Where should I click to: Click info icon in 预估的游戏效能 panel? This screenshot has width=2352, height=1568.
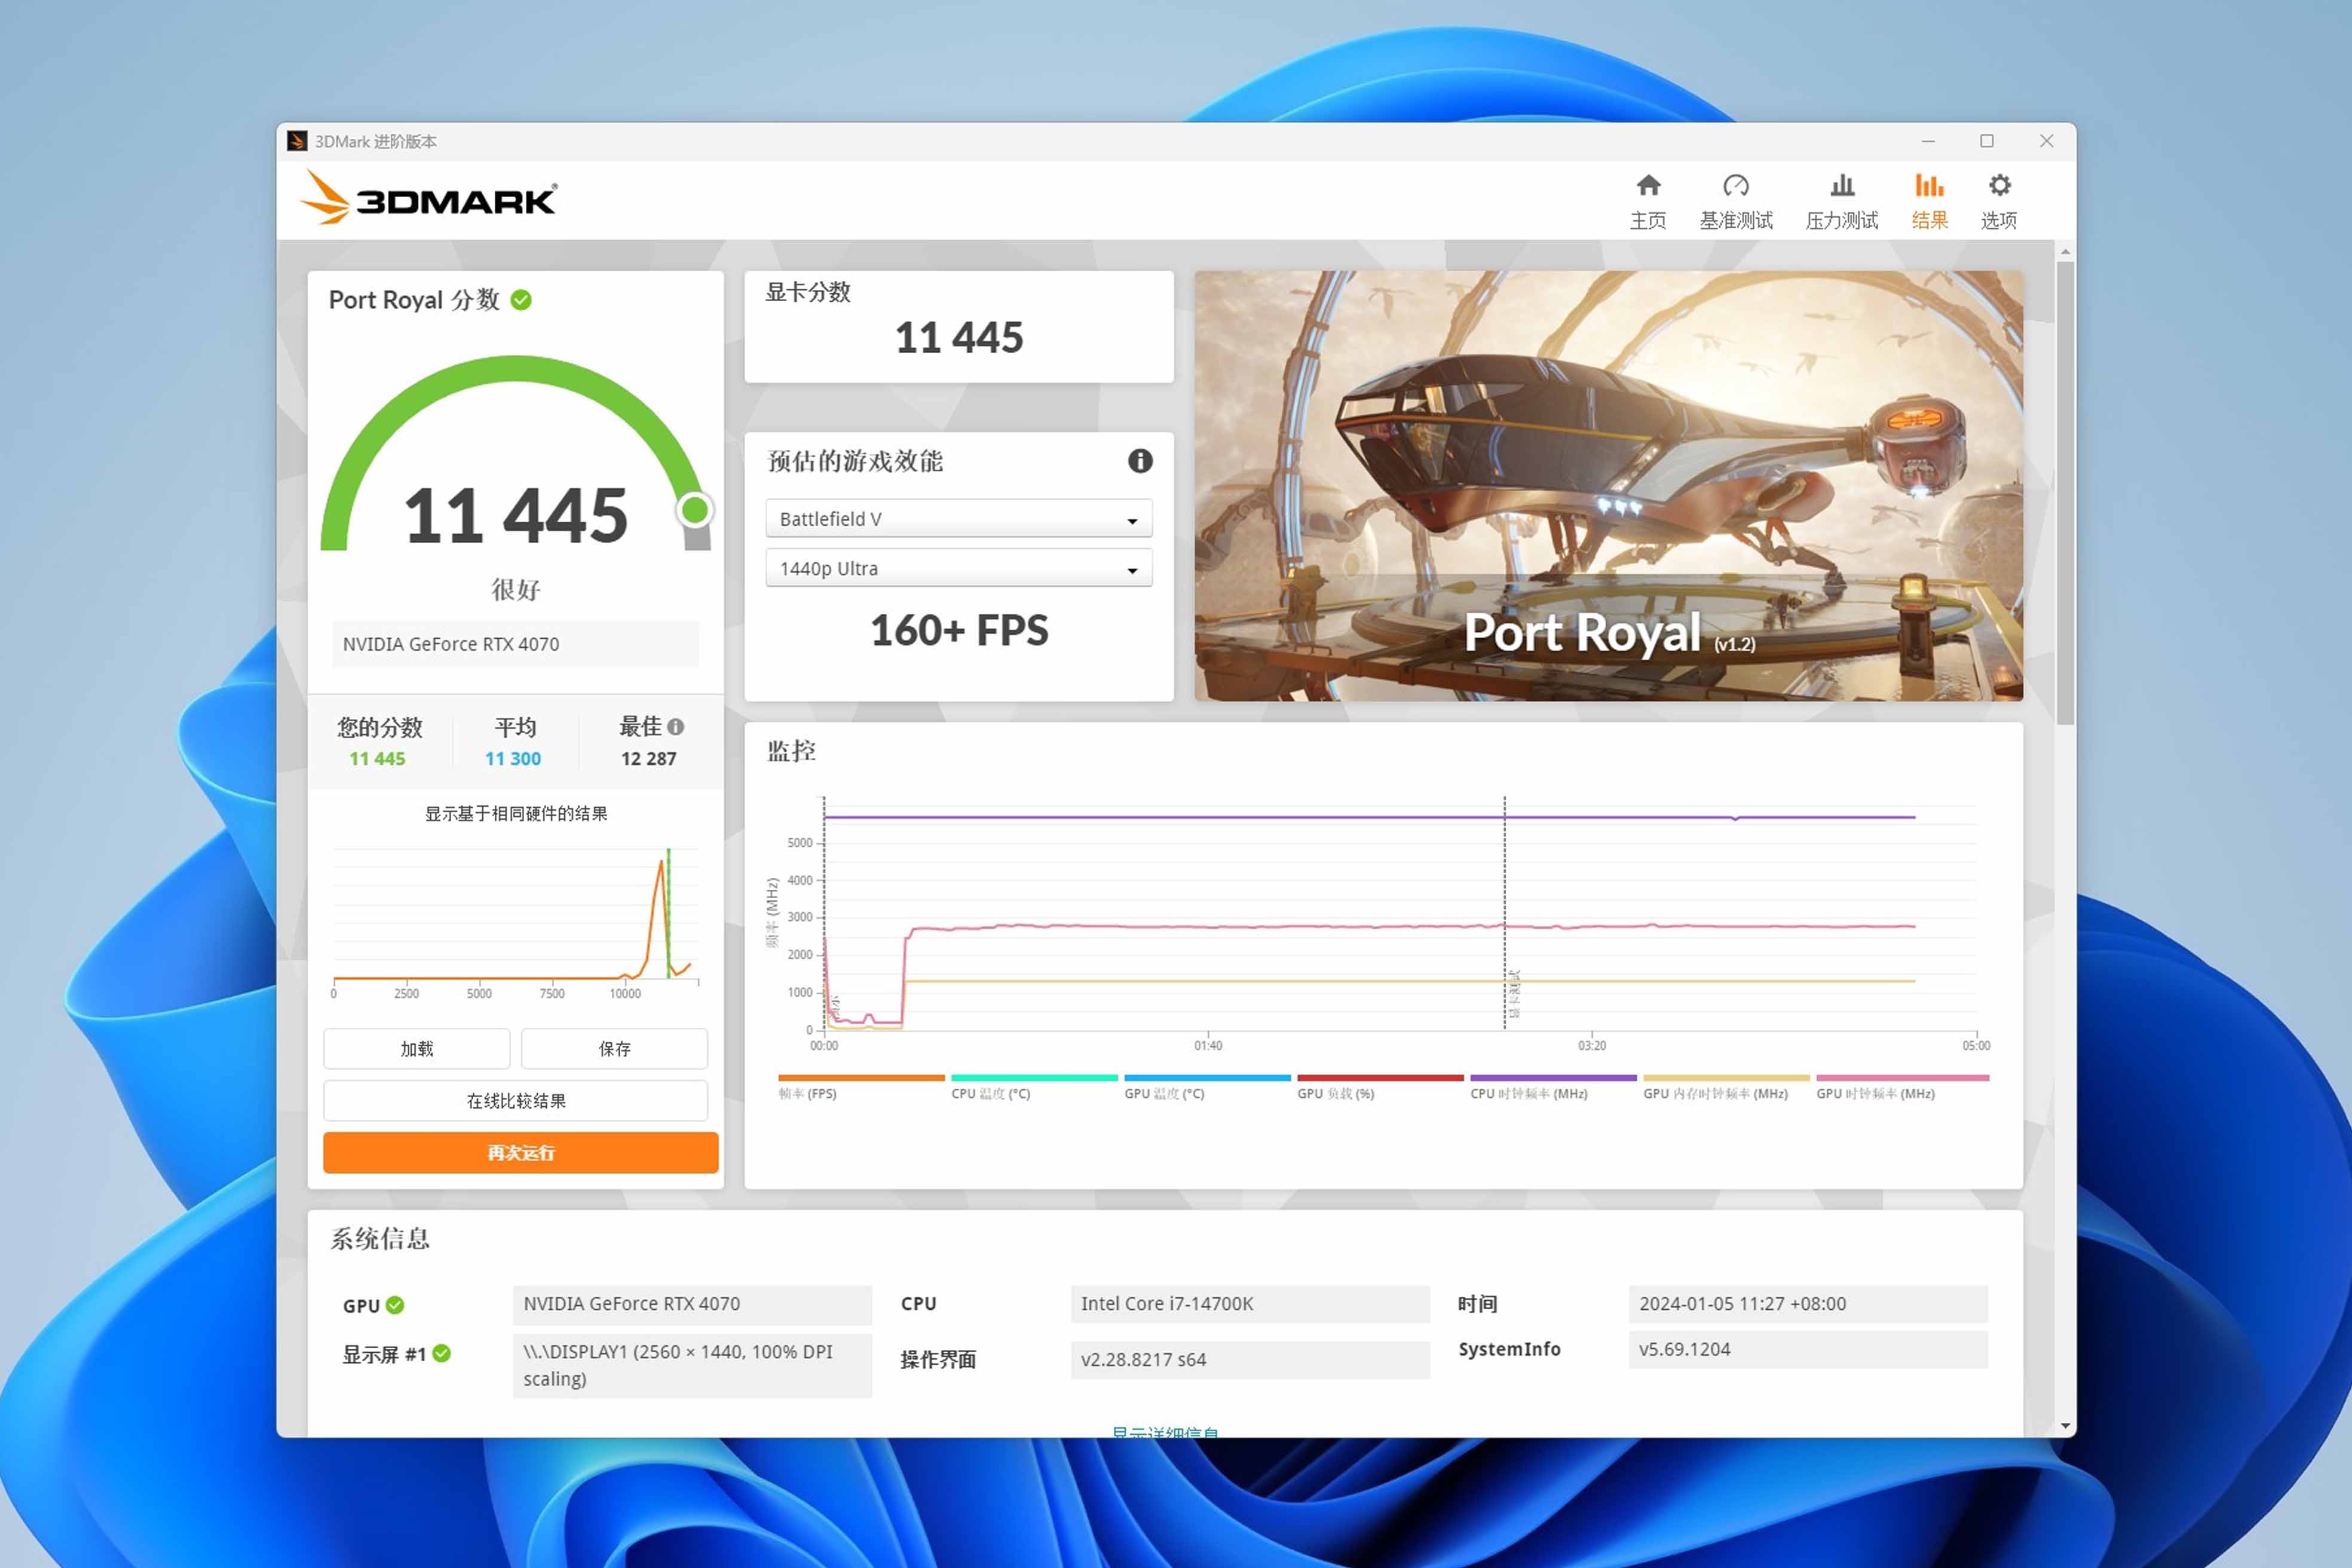[1140, 461]
